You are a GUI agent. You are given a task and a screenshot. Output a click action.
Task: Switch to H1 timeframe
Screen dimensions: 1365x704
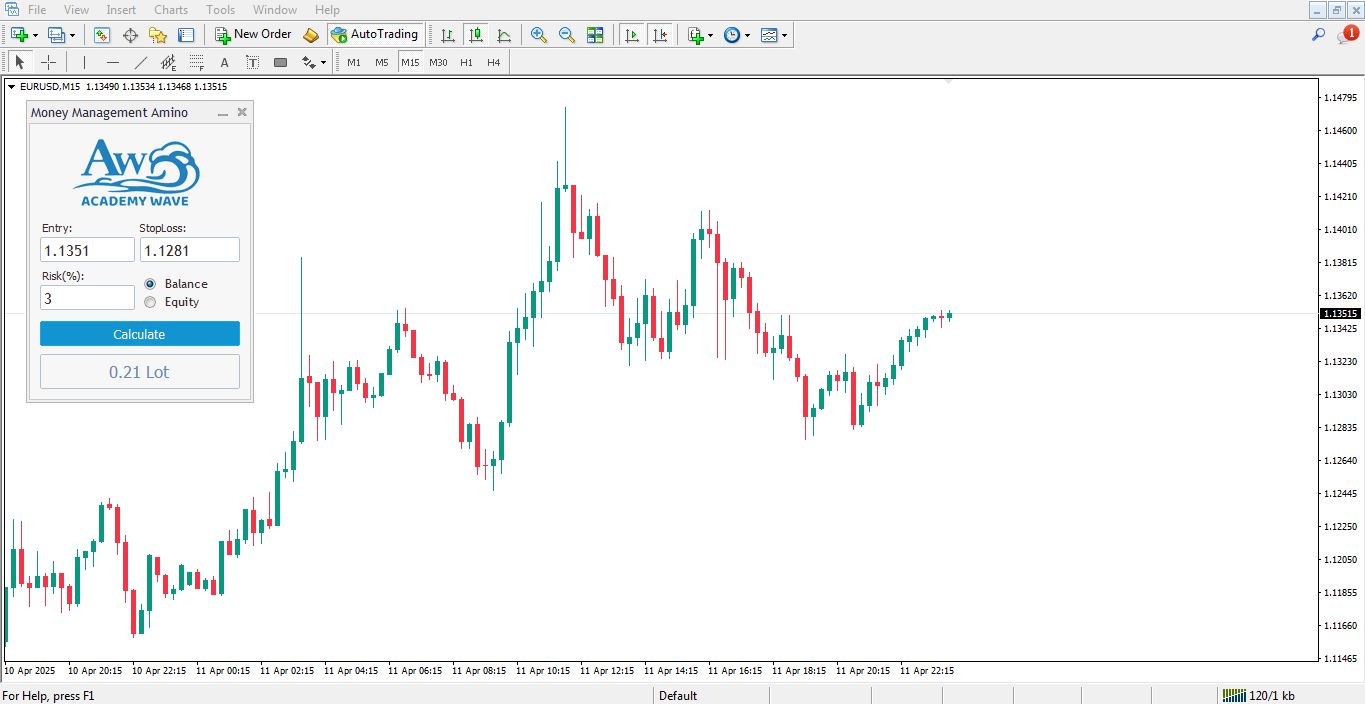point(466,62)
